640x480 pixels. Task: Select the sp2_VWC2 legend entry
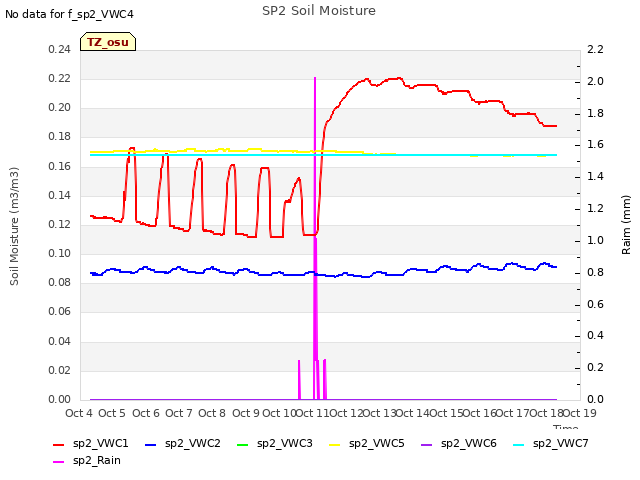click(183, 443)
